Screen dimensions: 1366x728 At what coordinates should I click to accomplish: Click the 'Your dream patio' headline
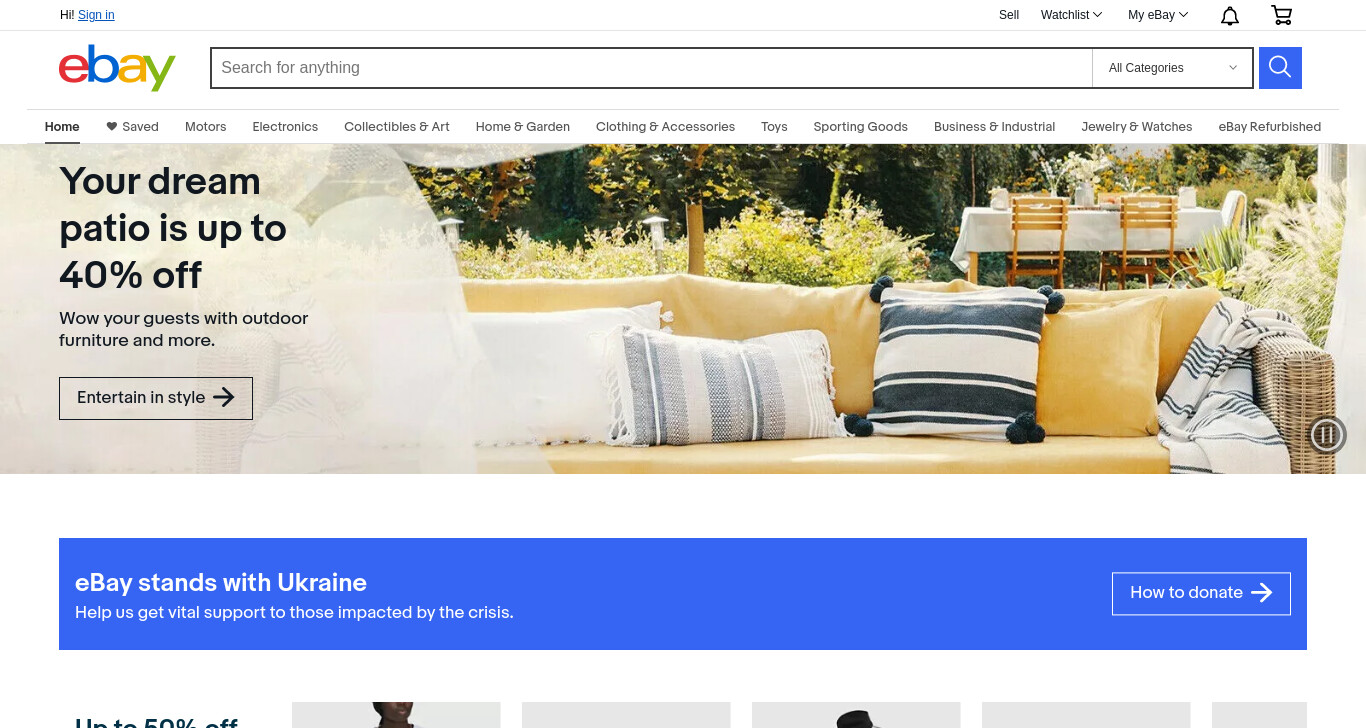click(x=173, y=228)
